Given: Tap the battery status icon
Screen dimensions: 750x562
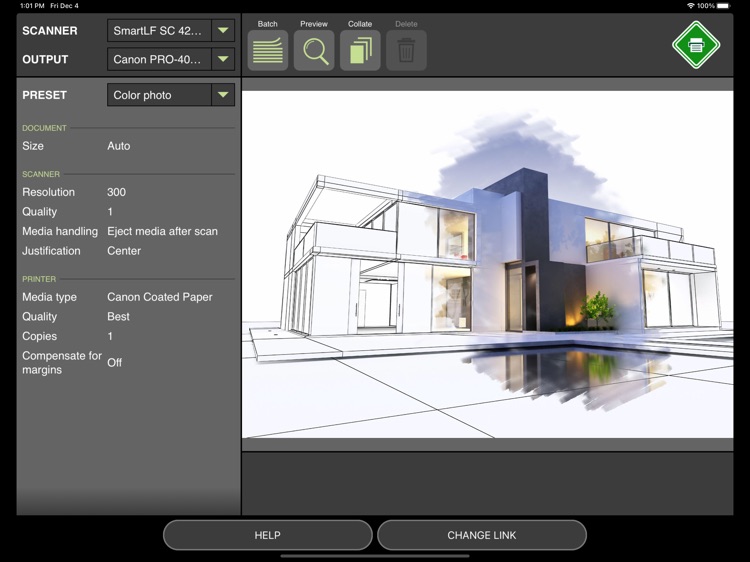Looking at the screenshot, I should 724,6.
